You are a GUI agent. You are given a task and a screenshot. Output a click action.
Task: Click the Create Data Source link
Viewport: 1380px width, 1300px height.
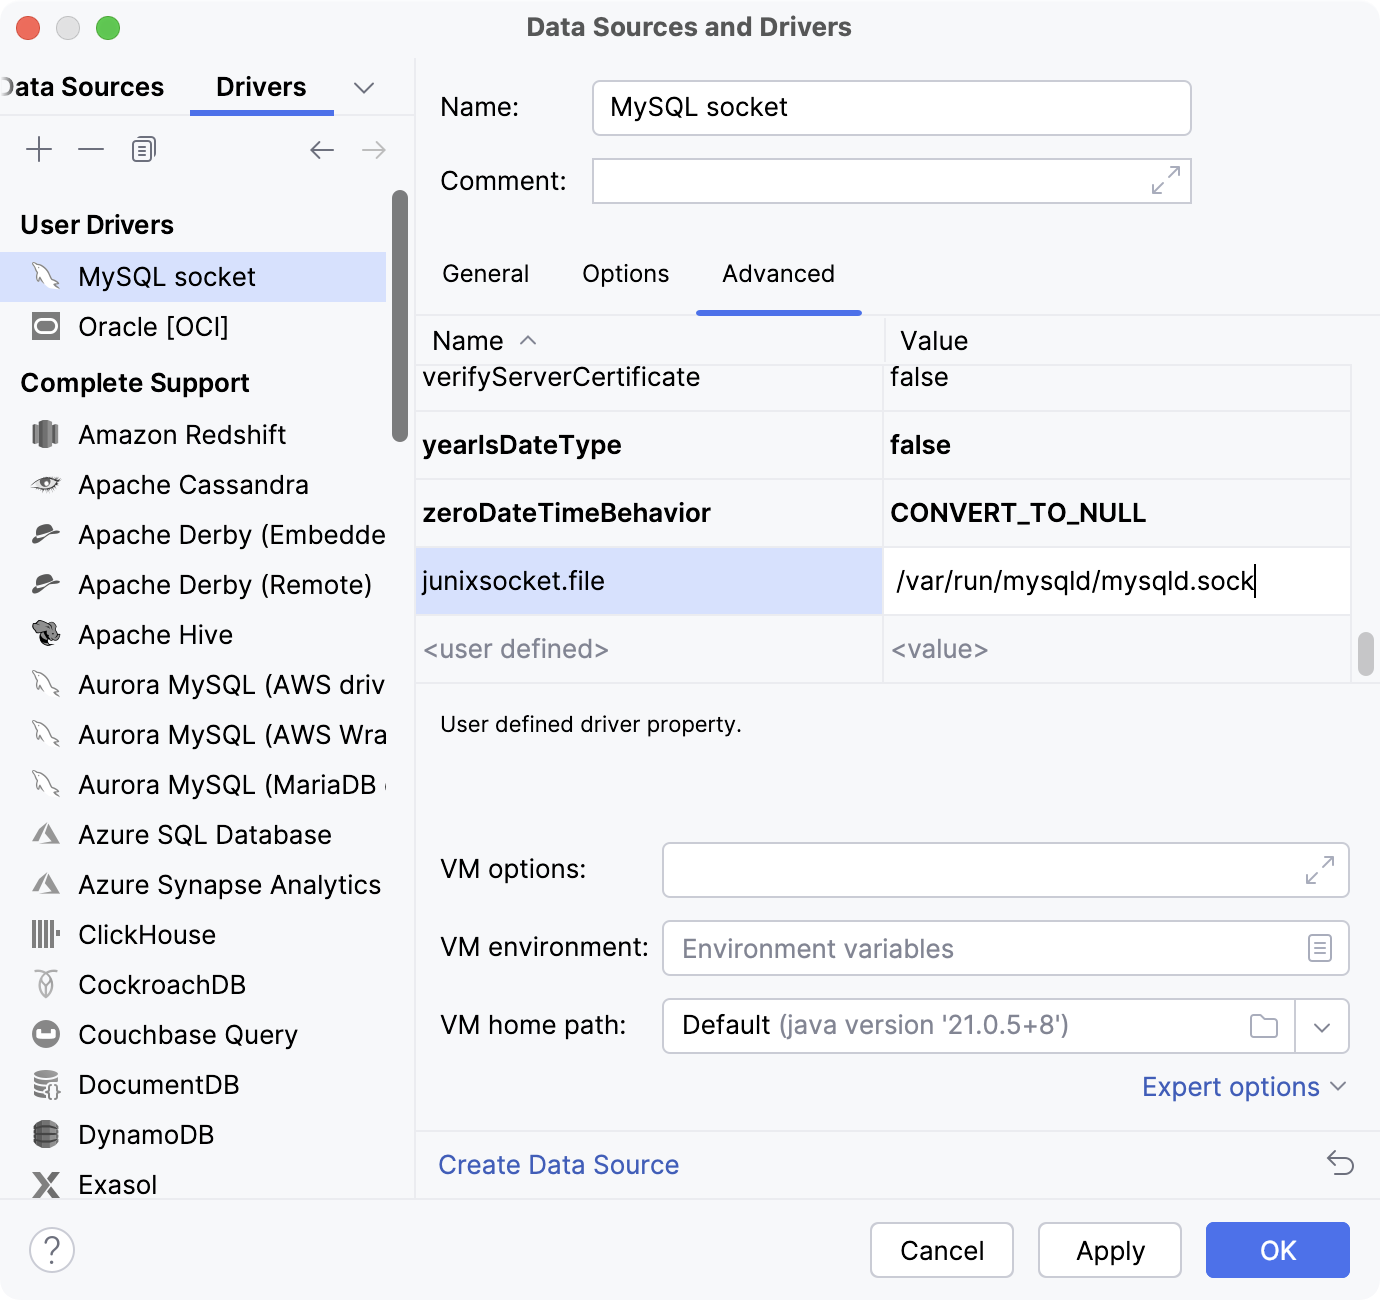pyautogui.click(x=559, y=1164)
